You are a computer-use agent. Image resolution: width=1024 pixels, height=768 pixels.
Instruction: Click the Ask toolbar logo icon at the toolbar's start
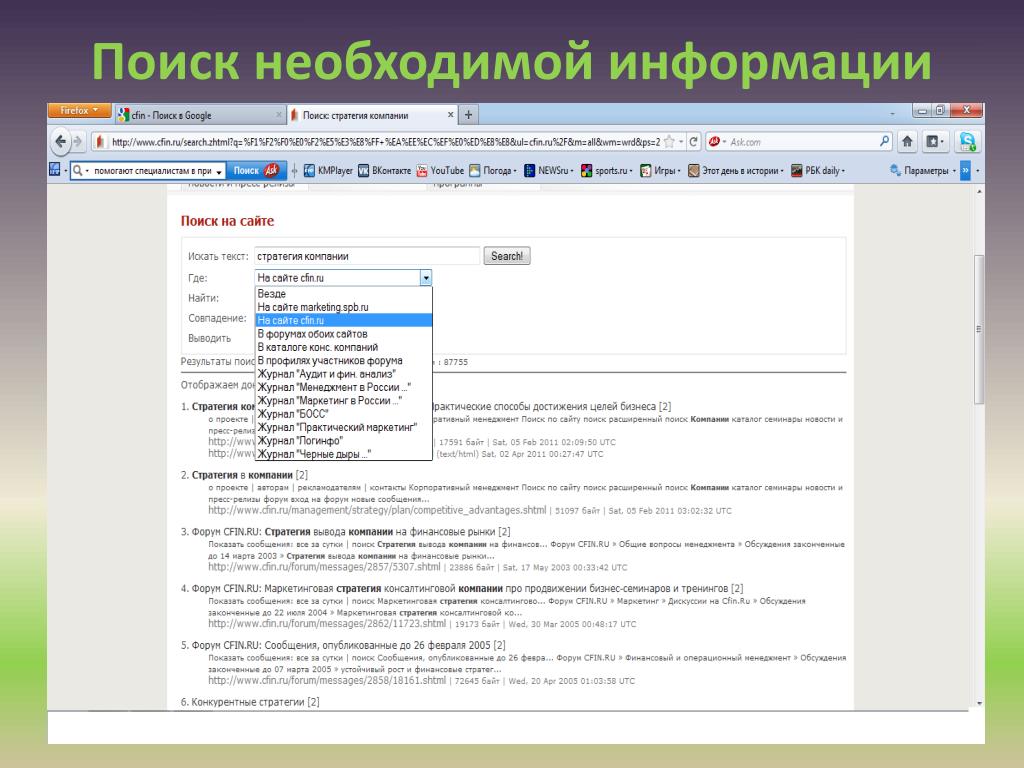55,170
